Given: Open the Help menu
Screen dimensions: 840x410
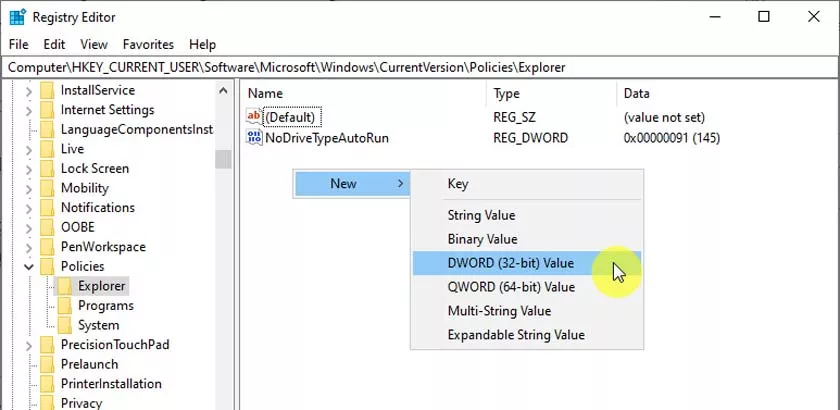Looking at the screenshot, I should [x=202, y=44].
